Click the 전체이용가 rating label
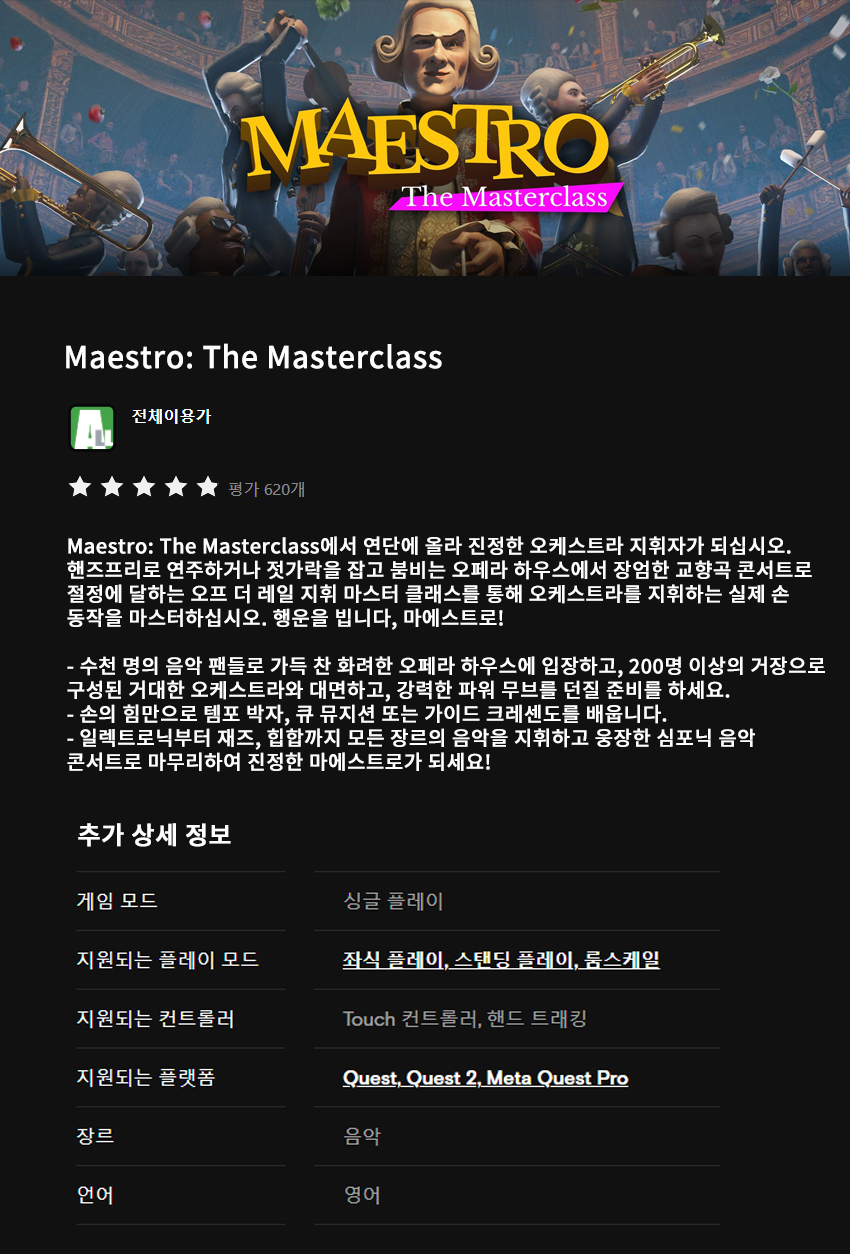Image resolution: width=850 pixels, height=1254 pixels. click(171, 416)
